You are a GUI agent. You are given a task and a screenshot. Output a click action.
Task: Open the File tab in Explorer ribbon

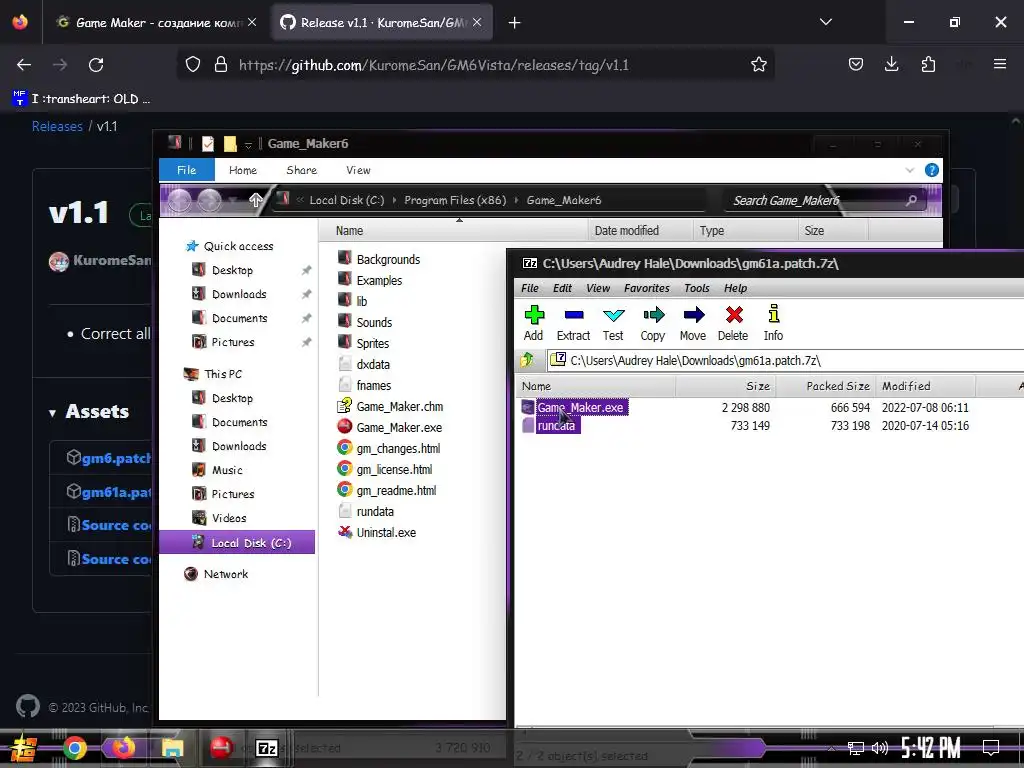coord(187,170)
